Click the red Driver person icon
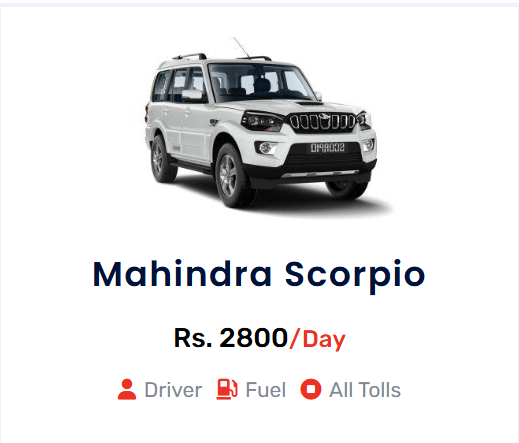Image resolution: width=519 pixels, height=443 pixels. coord(127,389)
